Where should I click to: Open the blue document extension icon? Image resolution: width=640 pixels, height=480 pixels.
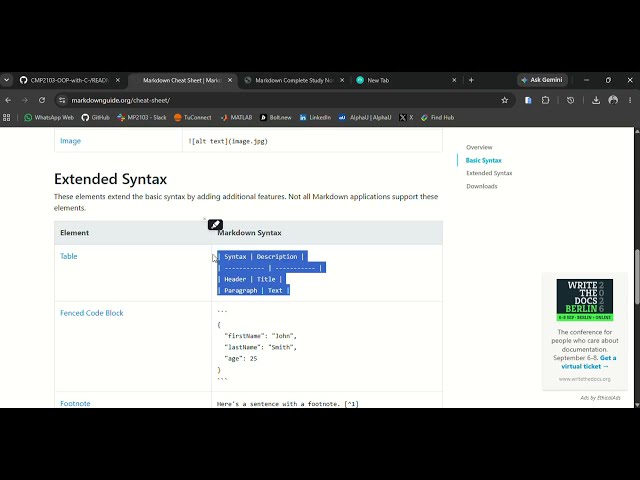[x=528, y=100]
